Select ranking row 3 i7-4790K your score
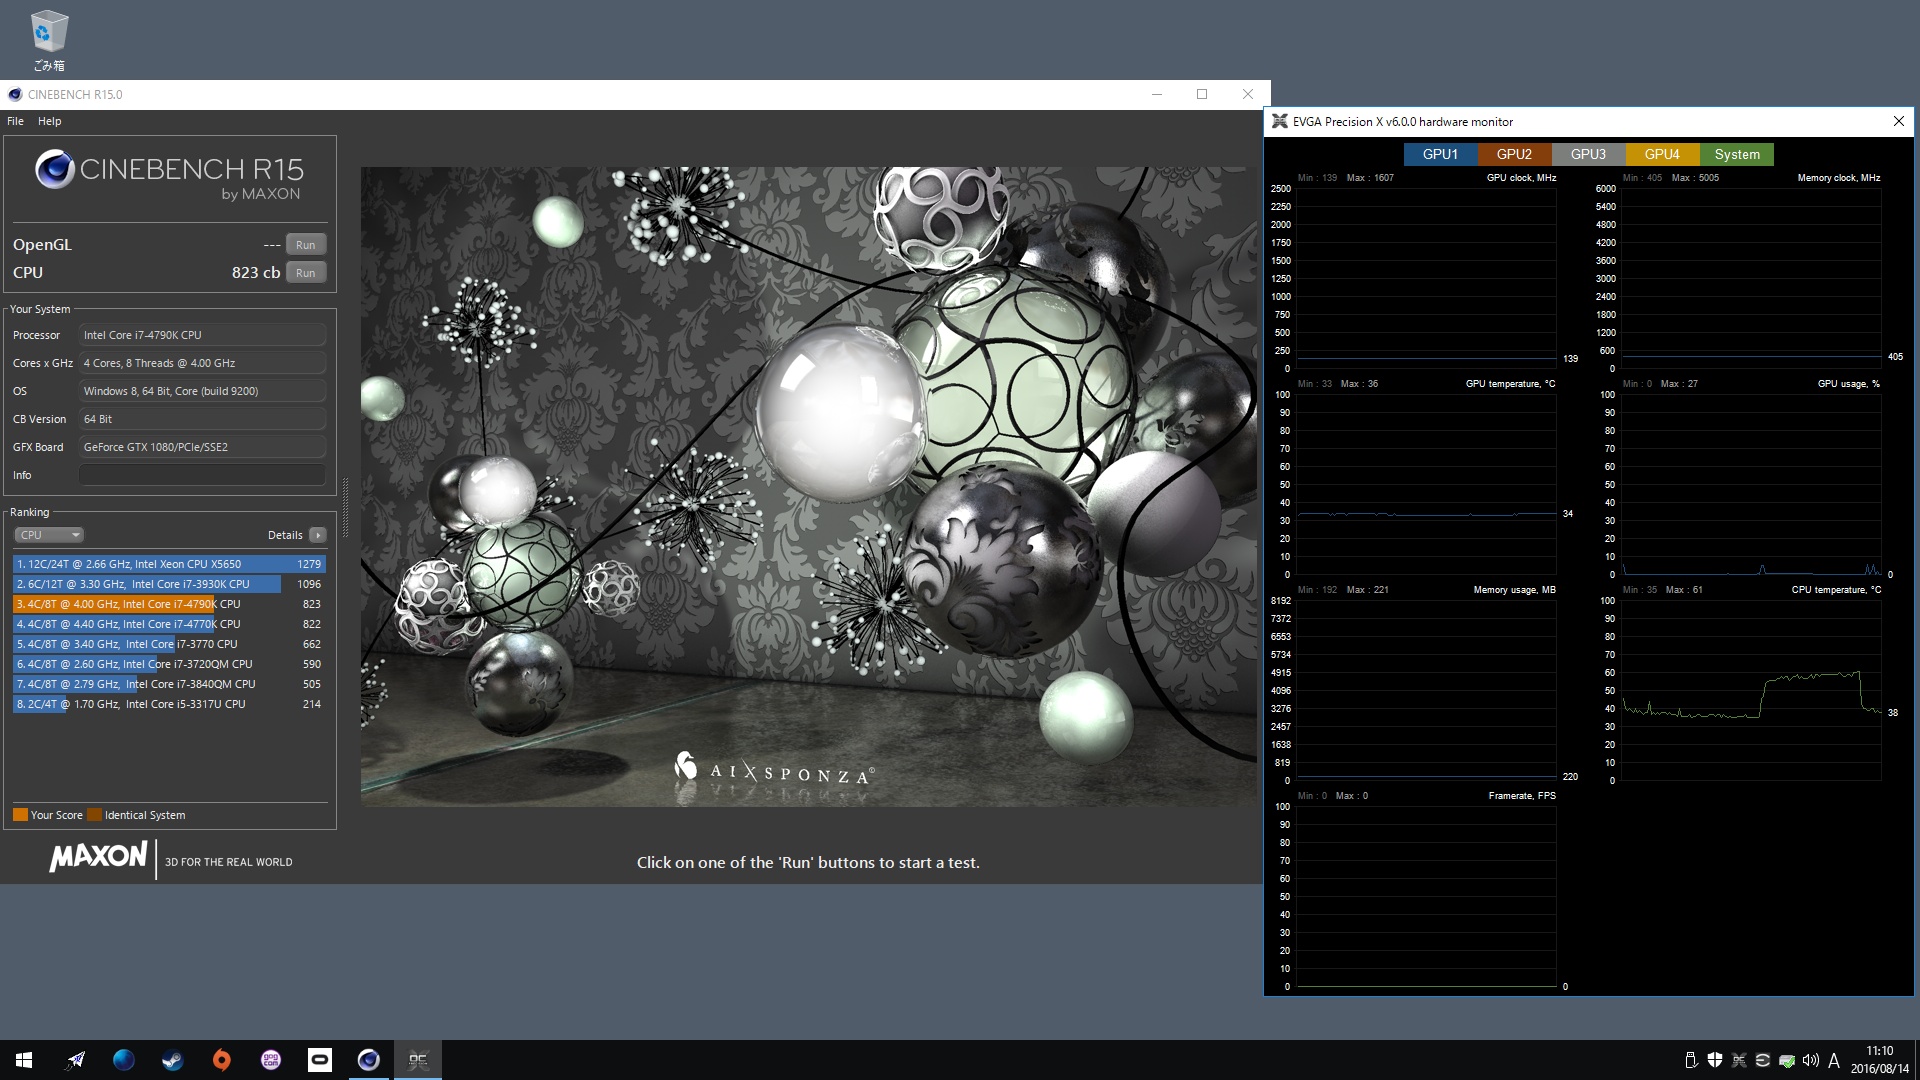 169,604
